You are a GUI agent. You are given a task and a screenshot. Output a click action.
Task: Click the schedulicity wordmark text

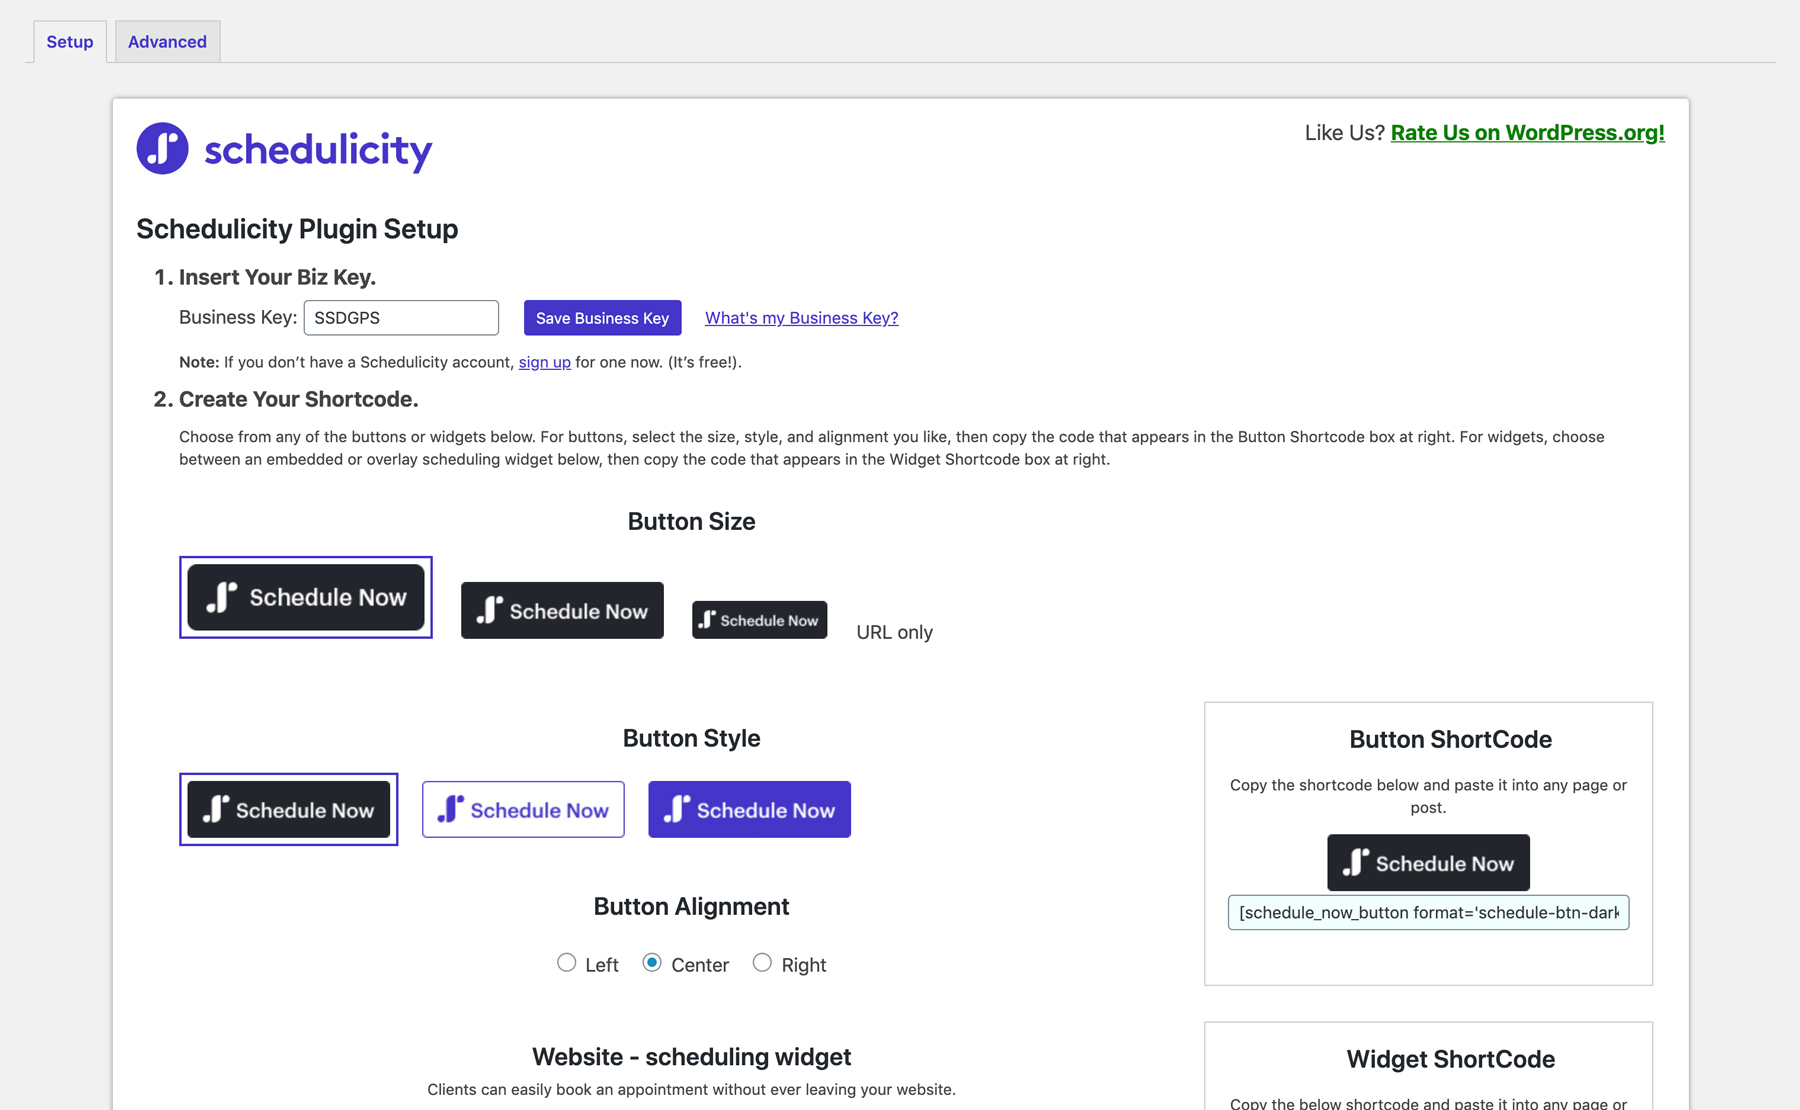tap(318, 150)
